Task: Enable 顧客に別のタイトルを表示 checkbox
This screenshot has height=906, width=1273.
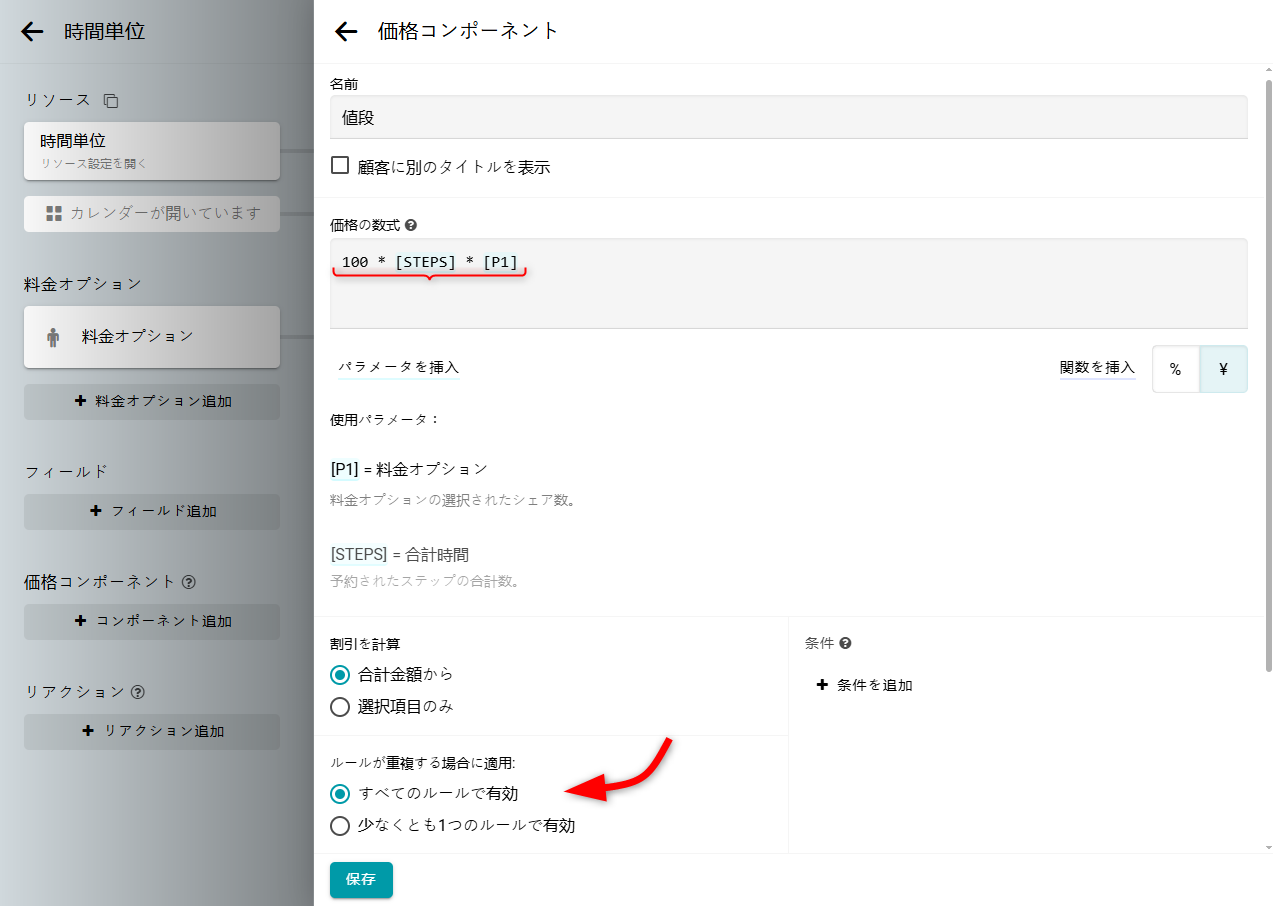Action: [x=340, y=166]
